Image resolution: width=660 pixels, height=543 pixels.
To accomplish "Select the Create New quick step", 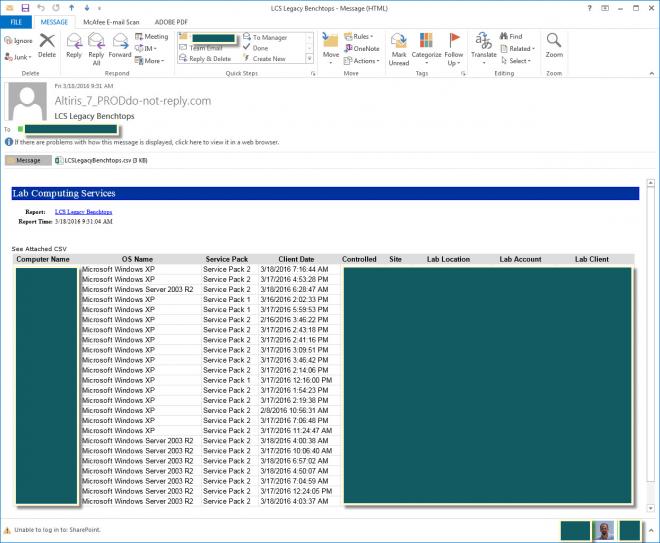I will (x=264, y=59).
